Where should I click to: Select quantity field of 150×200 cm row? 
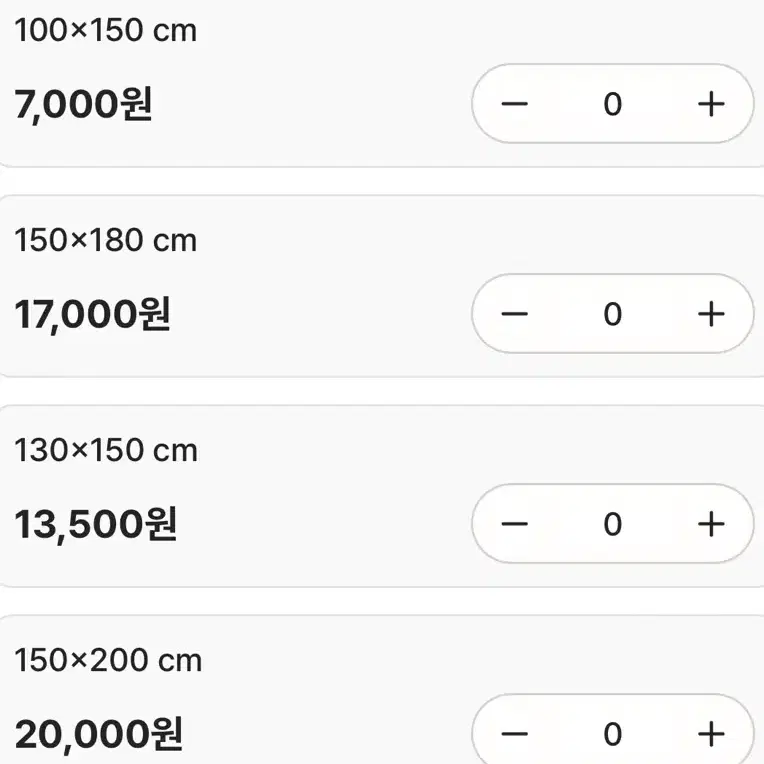pyautogui.click(x=612, y=734)
